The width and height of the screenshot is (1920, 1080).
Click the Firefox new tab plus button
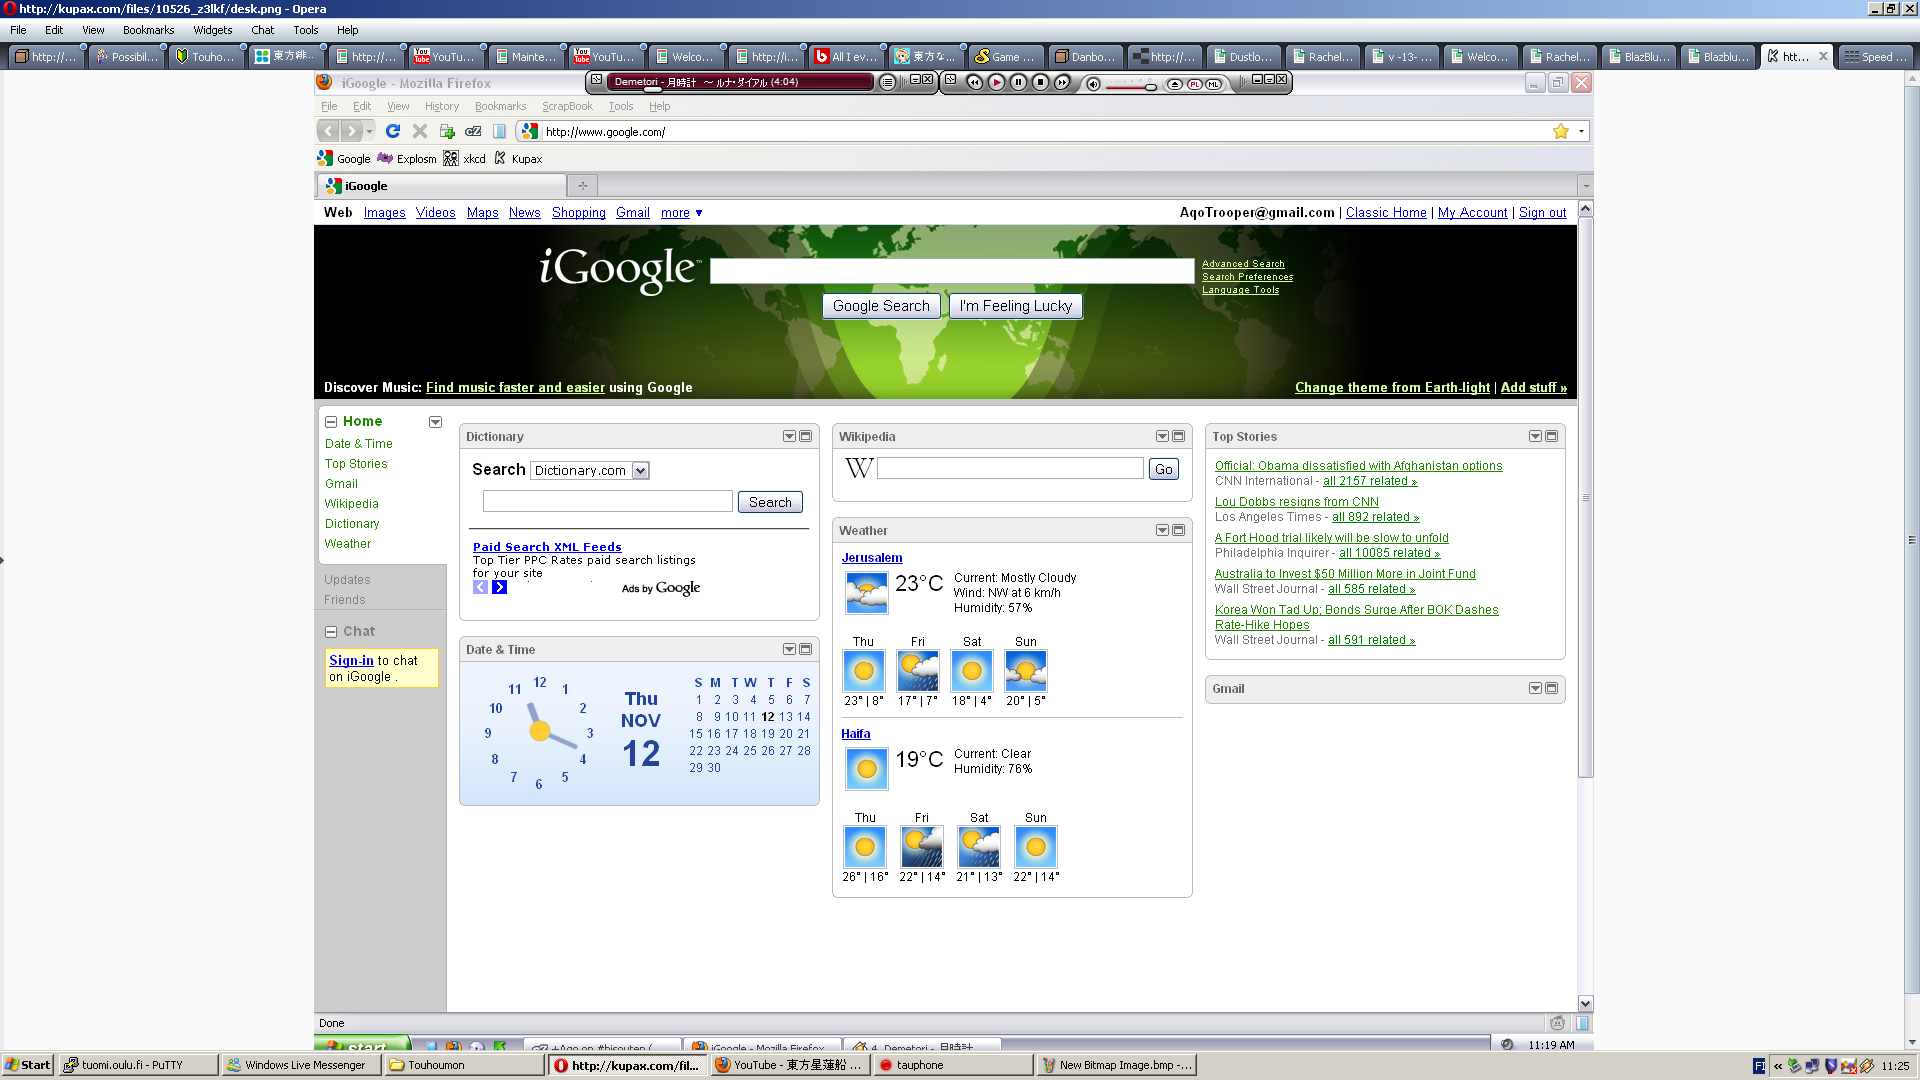582,185
